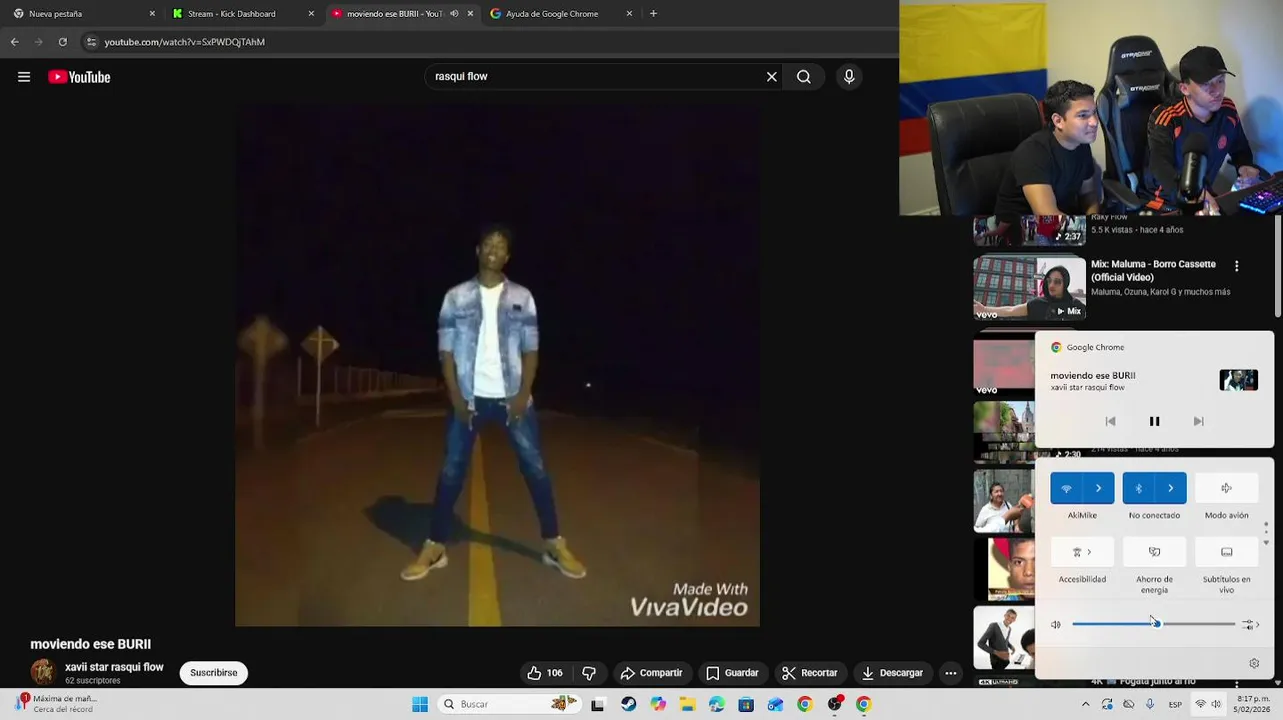Skip to next track in media flyout
Viewport: 1283px width, 720px height.
[1198, 421]
